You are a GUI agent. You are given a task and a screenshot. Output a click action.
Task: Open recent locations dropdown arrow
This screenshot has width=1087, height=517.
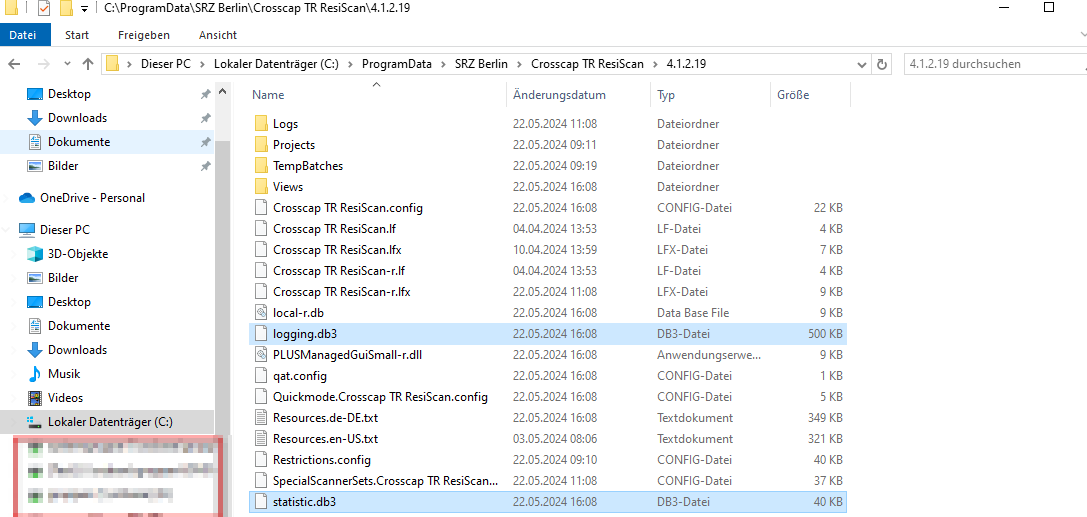tap(67, 64)
